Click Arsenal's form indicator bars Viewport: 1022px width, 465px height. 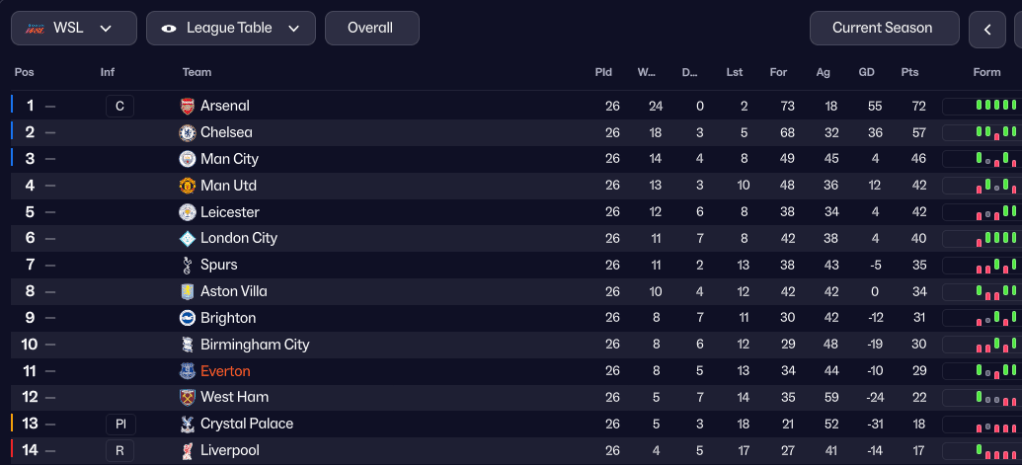(x=995, y=105)
